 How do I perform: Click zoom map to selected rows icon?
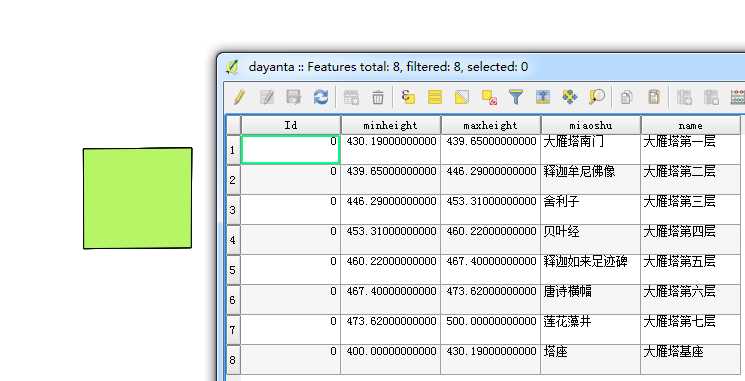click(597, 97)
